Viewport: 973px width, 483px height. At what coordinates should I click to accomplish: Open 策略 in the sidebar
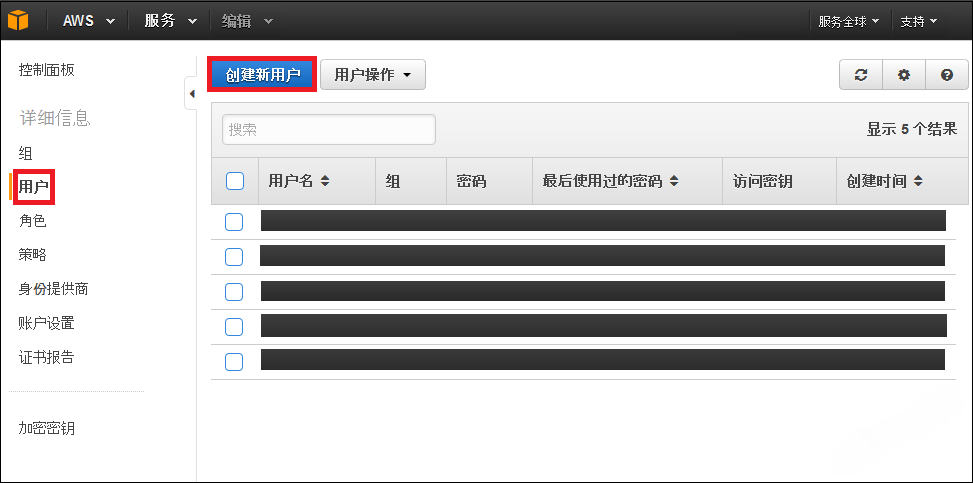pyautogui.click(x=32, y=255)
